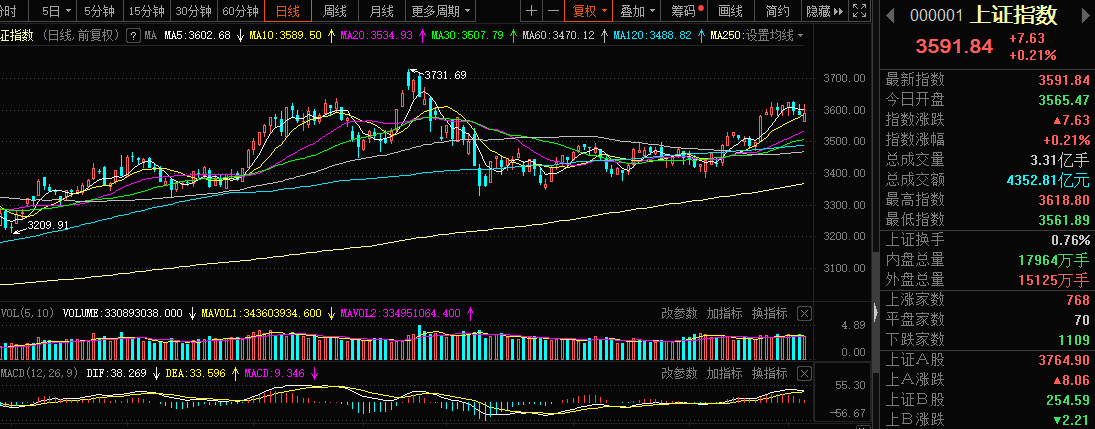Toggle the 画线 drawing tools

[x=731, y=12]
